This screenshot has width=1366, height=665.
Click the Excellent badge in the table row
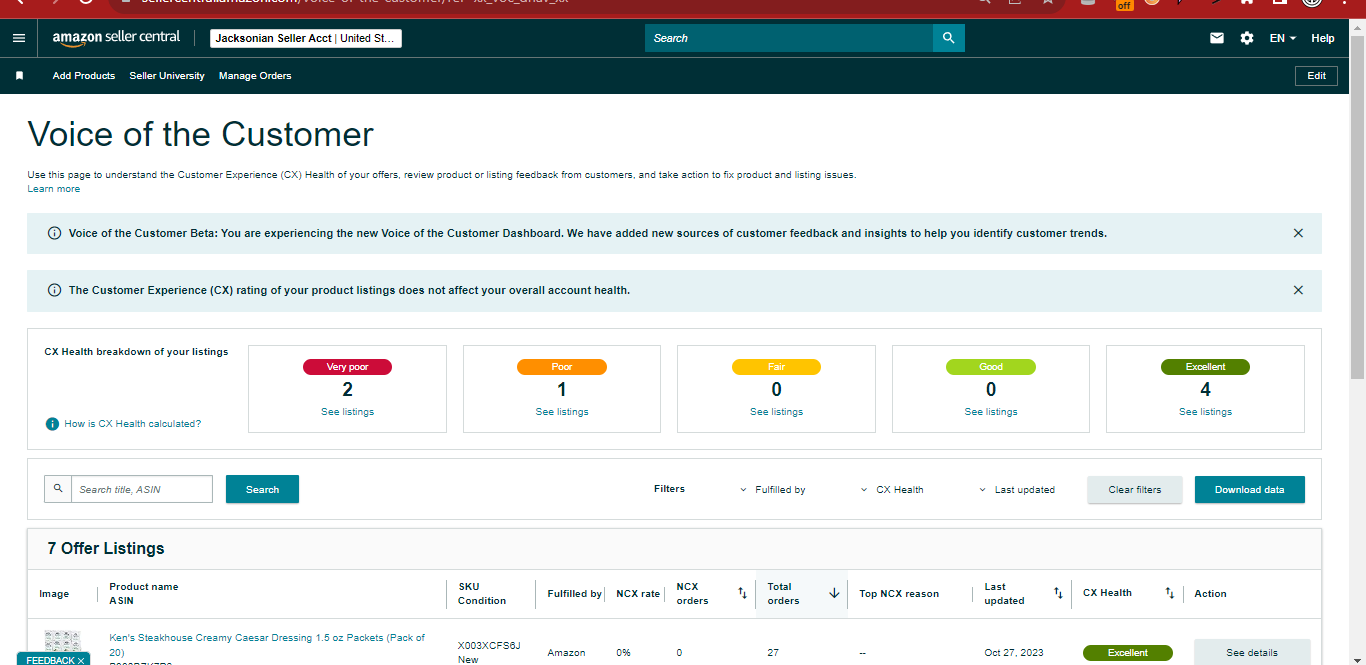1128,653
